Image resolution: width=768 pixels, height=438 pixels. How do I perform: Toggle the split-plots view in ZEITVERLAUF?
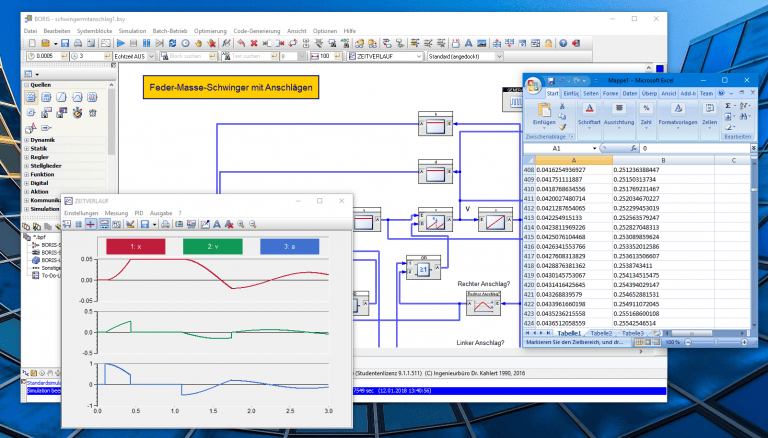tap(104, 224)
